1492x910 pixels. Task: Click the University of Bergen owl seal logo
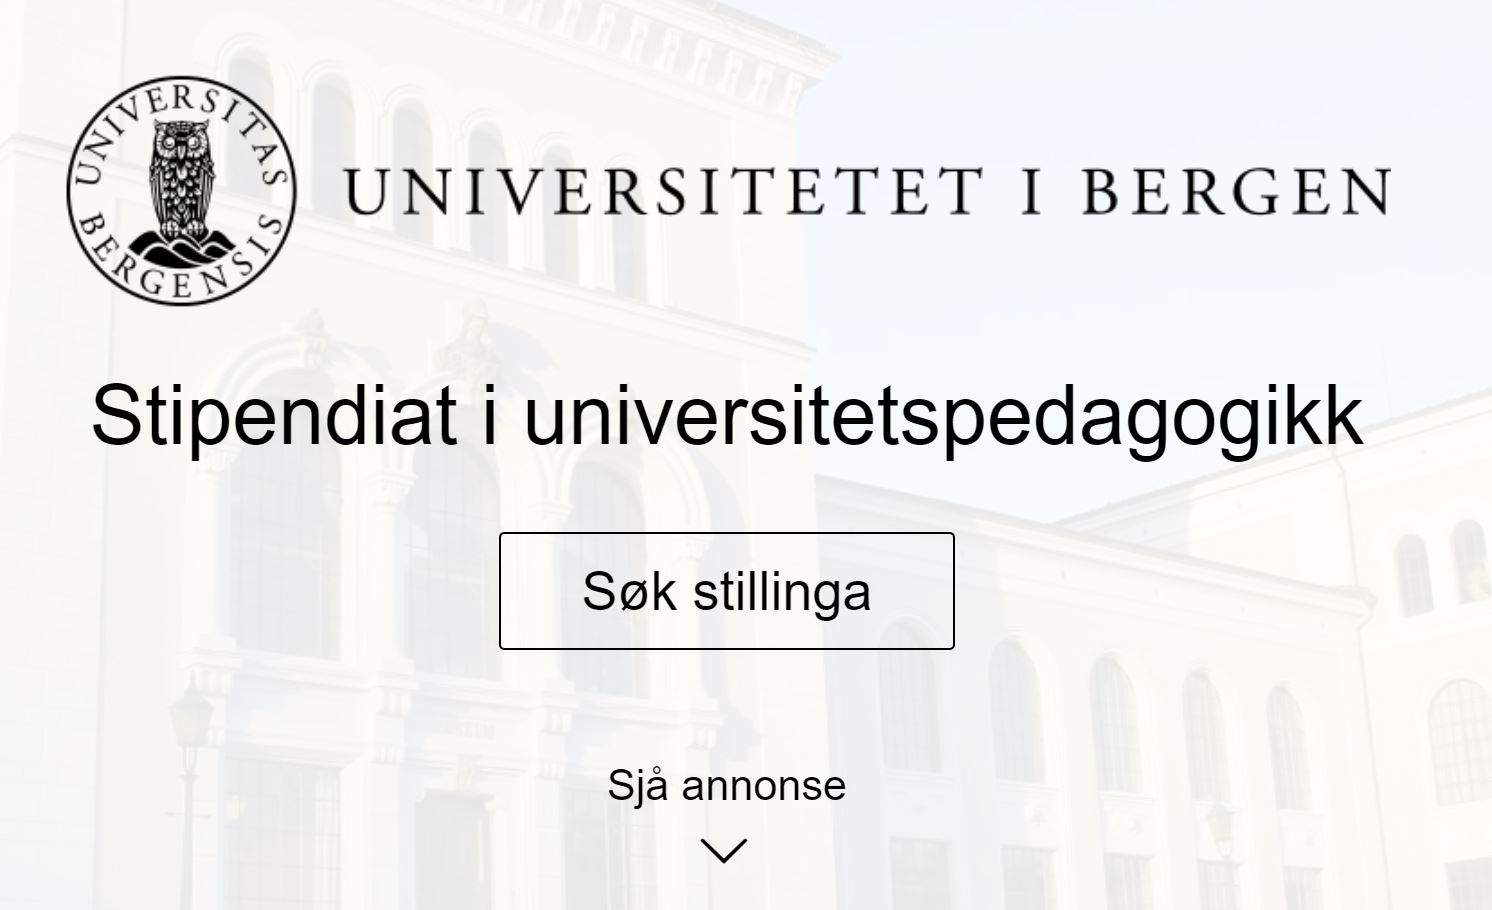(x=181, y=191)
